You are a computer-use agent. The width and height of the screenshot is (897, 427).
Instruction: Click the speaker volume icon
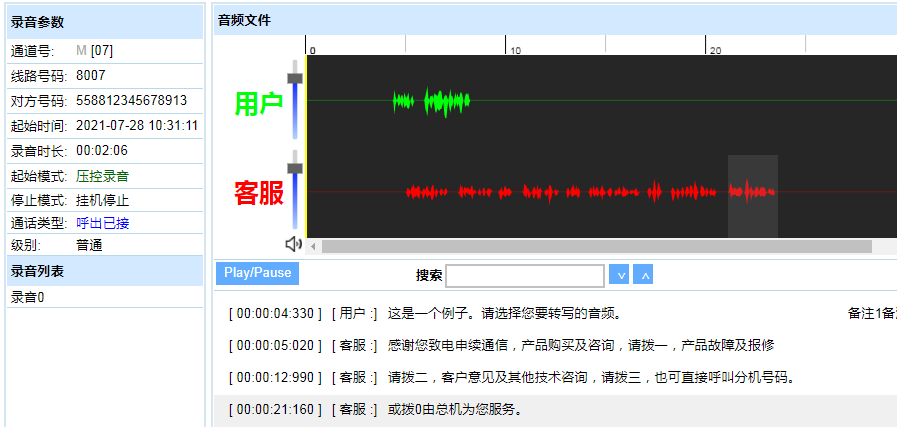click(293, 244)
